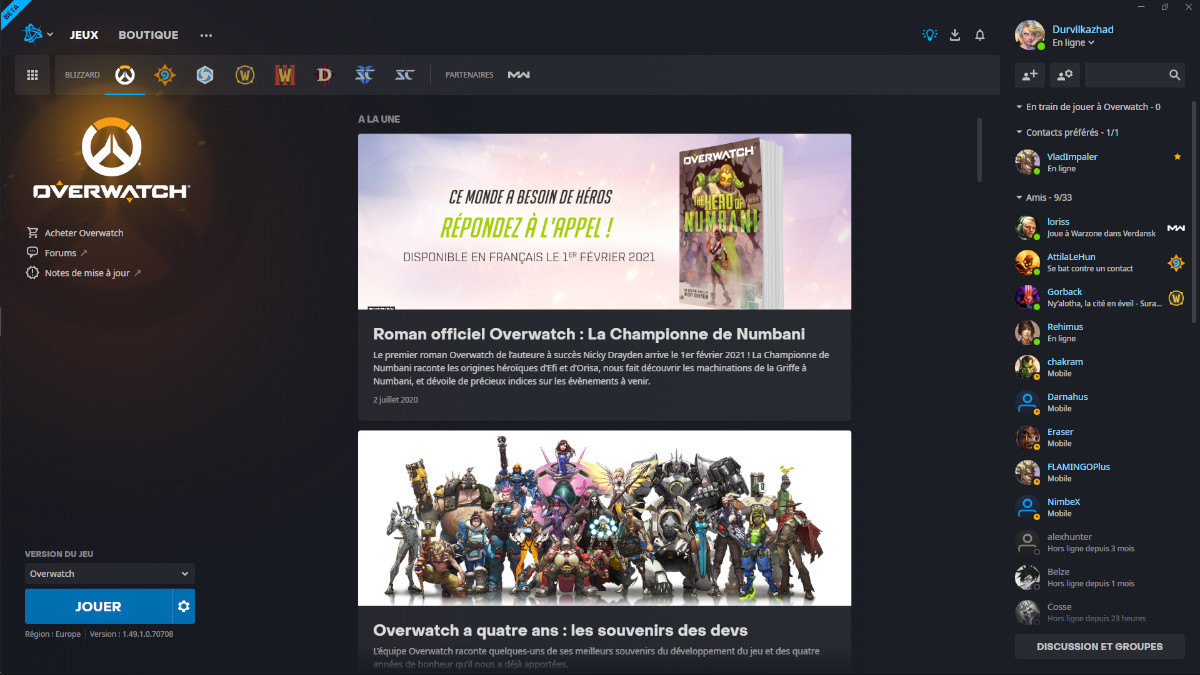Open the Diablo game icon
The image size is (1200, 675).
click(x=324, y=74)
